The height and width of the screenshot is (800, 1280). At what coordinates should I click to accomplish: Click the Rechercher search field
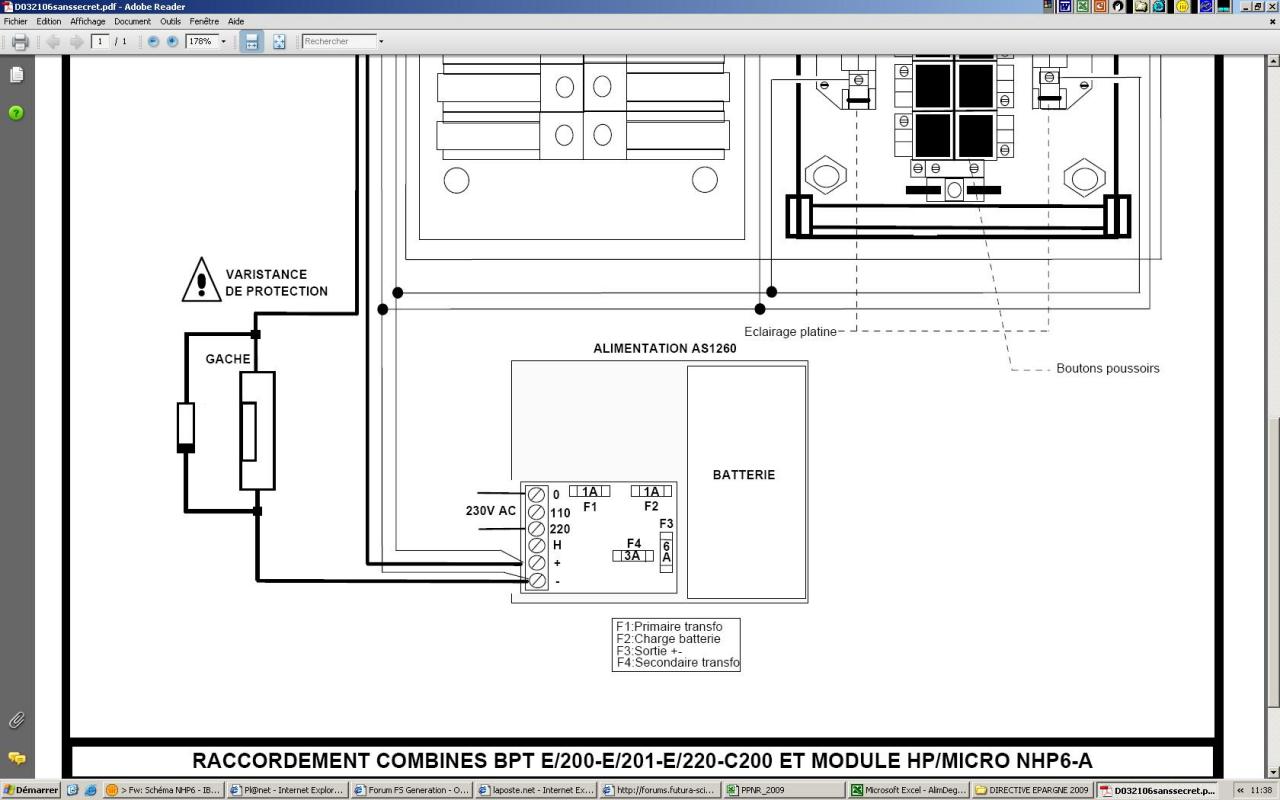[x=339, y=42]
